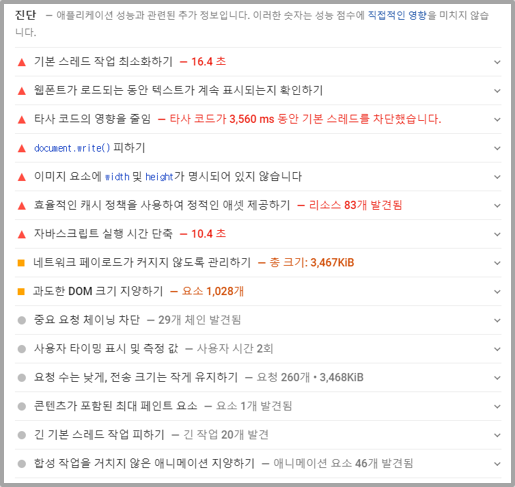The height and width of the screenshot is (487, 515).
Task: Select the 29개 체인 발견됨 value
Action: (199, 320)
